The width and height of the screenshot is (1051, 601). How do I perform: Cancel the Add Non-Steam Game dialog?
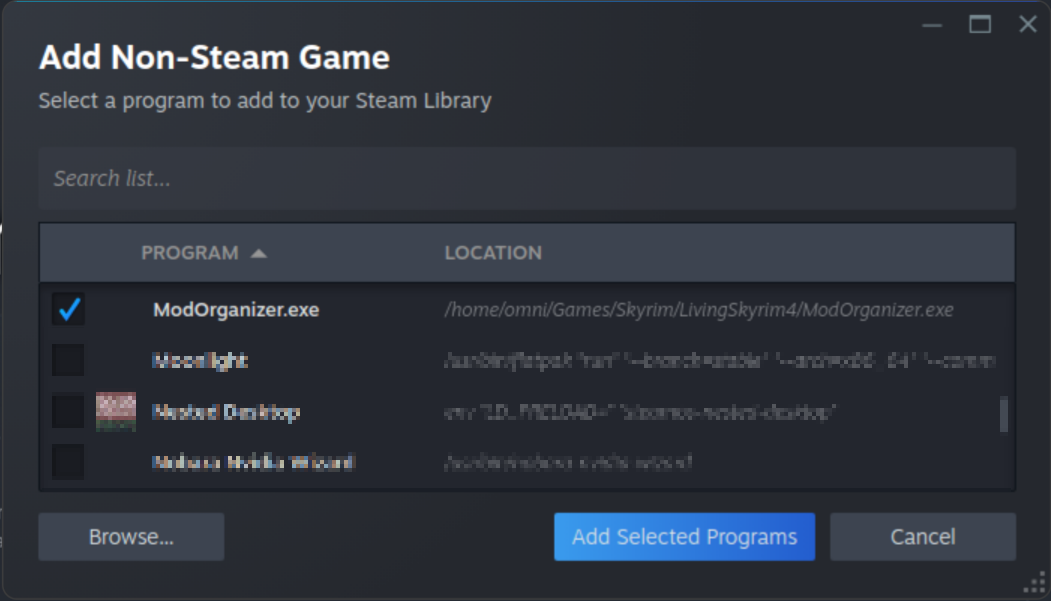click(x=923, y=537)
